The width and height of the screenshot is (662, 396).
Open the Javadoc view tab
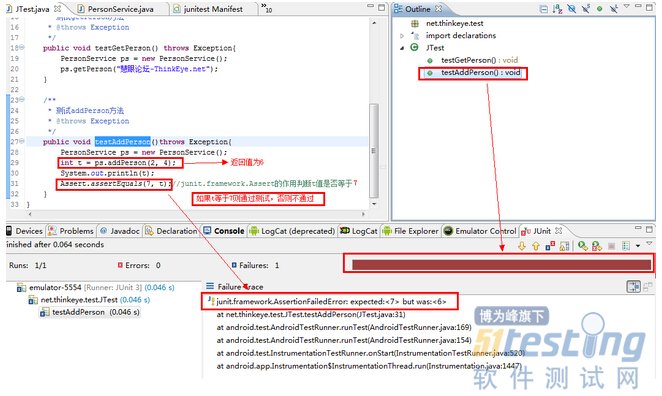(x=120, y=231)
